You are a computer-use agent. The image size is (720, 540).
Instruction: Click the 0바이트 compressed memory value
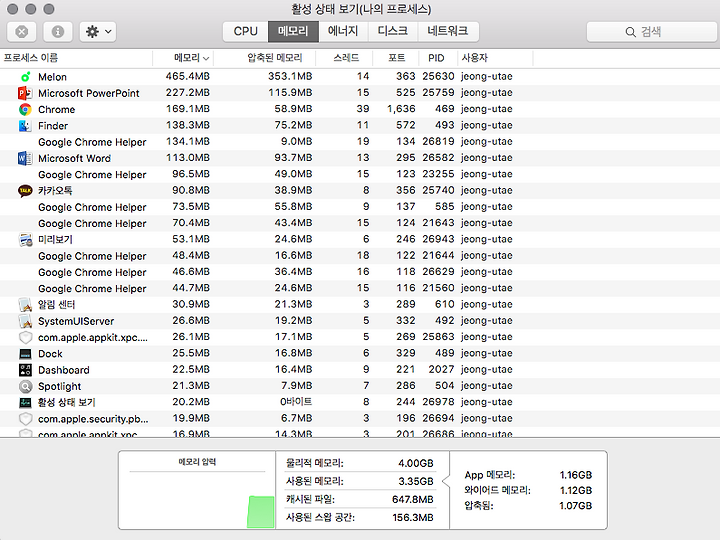pos(296,402)
